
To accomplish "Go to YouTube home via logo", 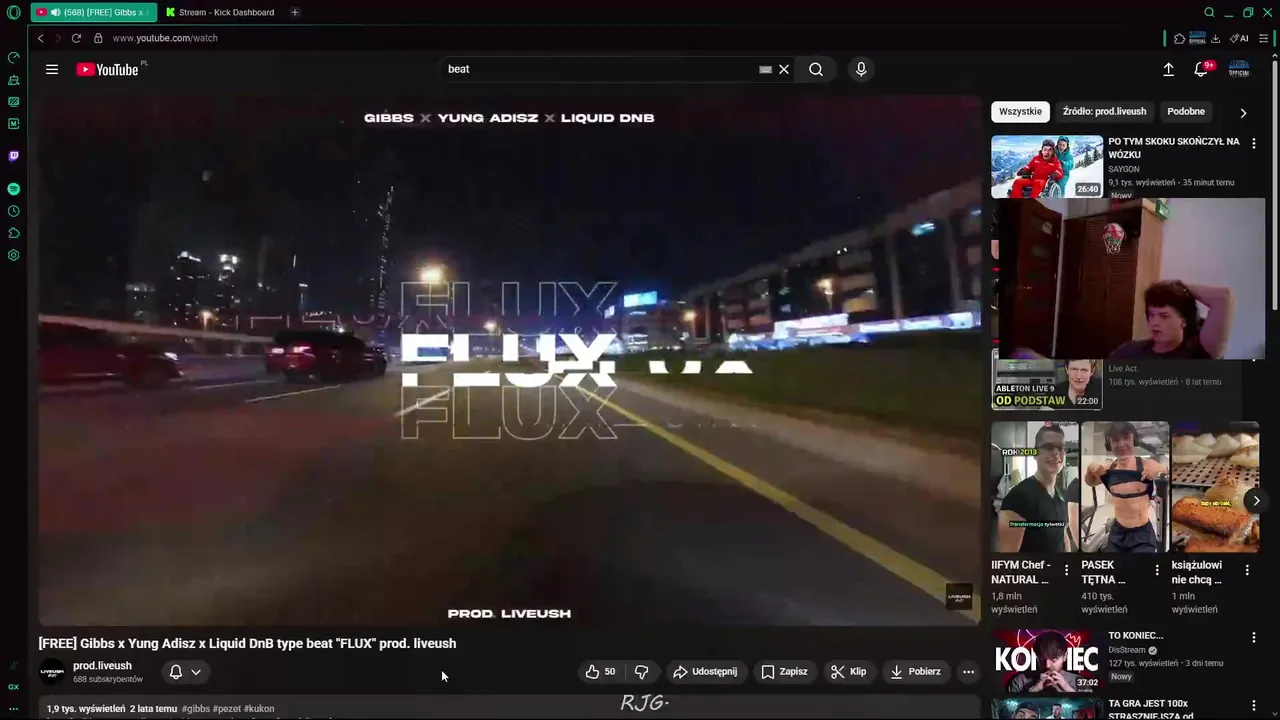I will click(107, 69).
